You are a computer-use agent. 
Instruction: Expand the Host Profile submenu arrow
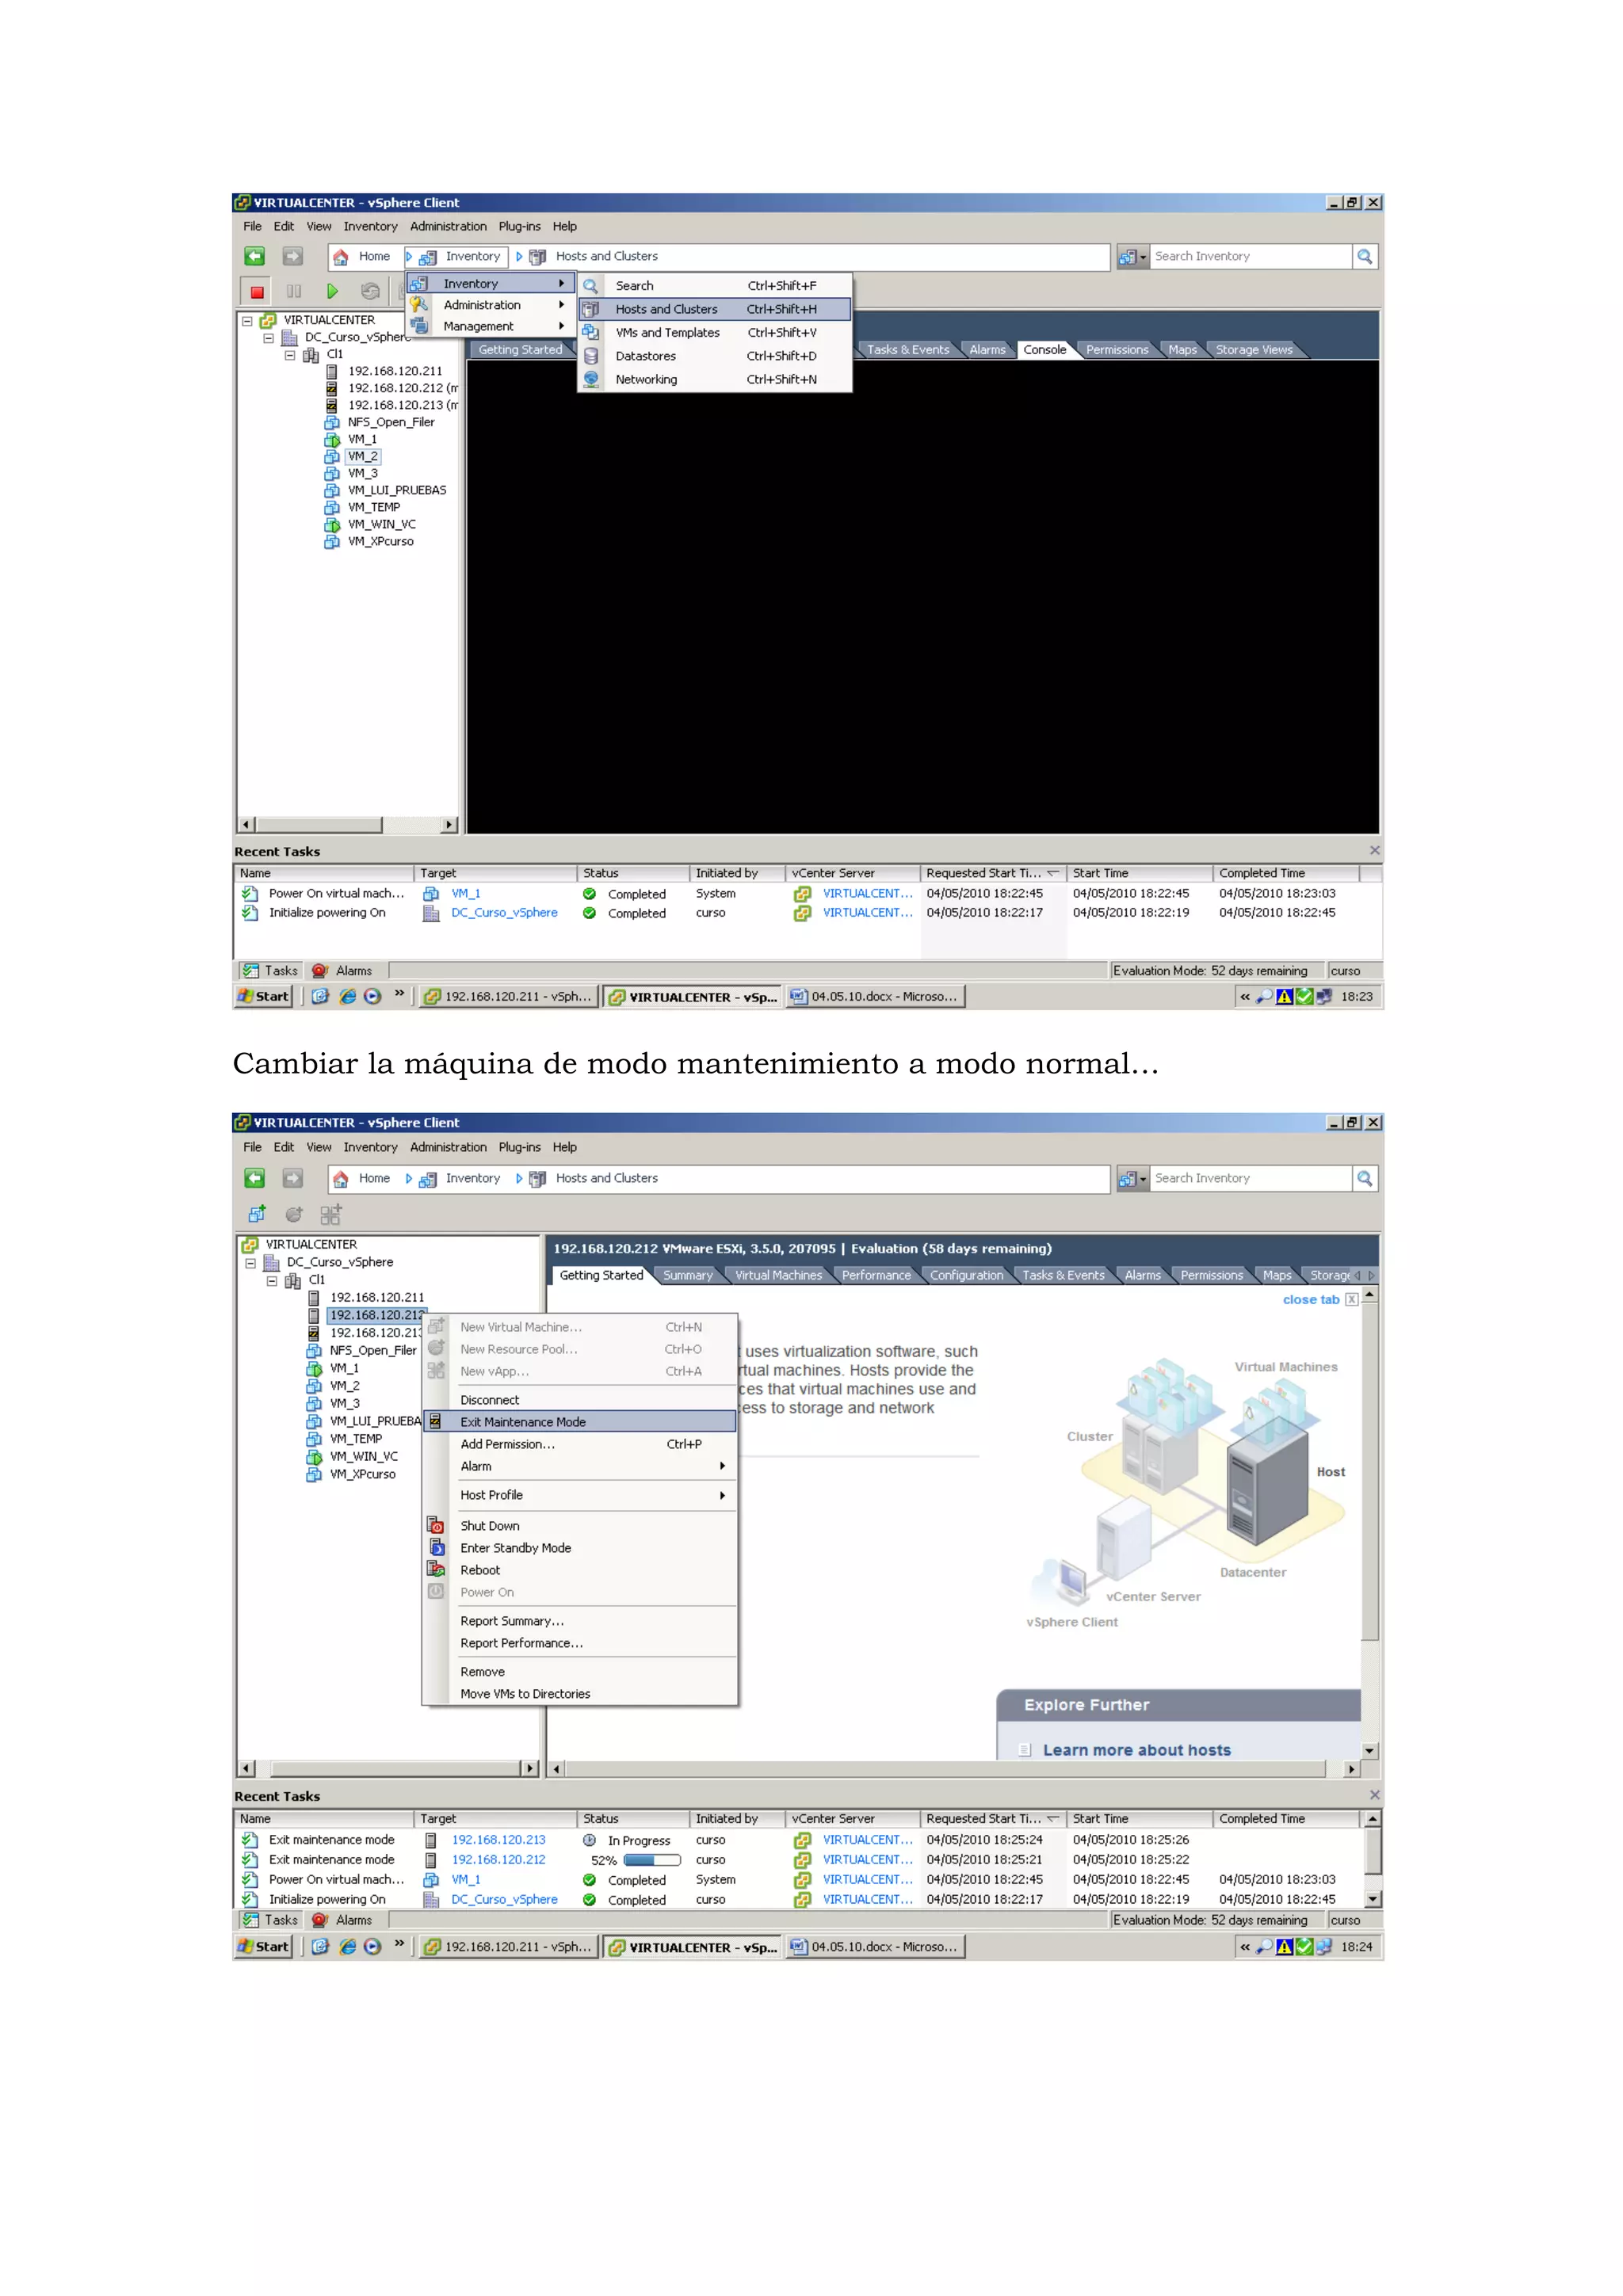722,1495
